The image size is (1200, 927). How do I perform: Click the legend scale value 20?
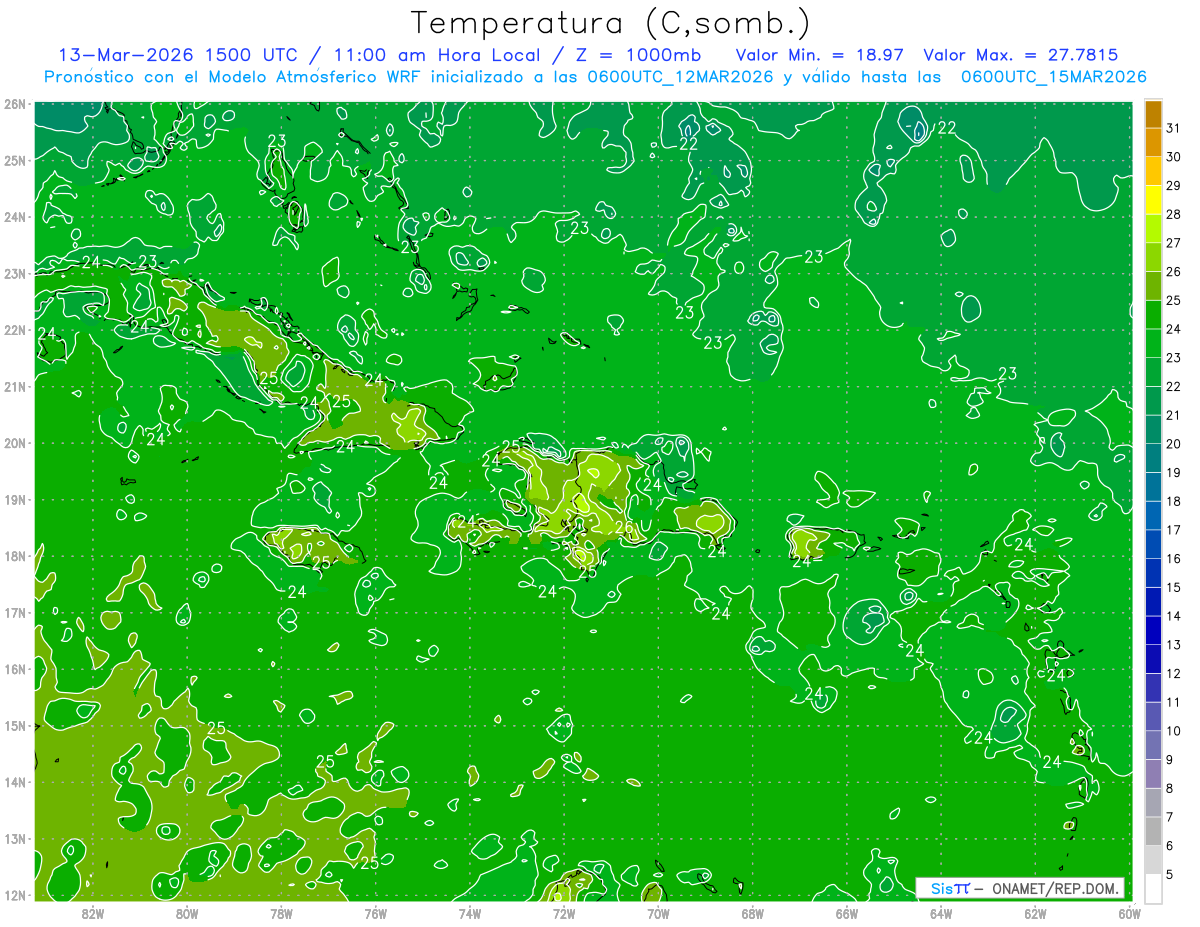(x=1173, y=444)
